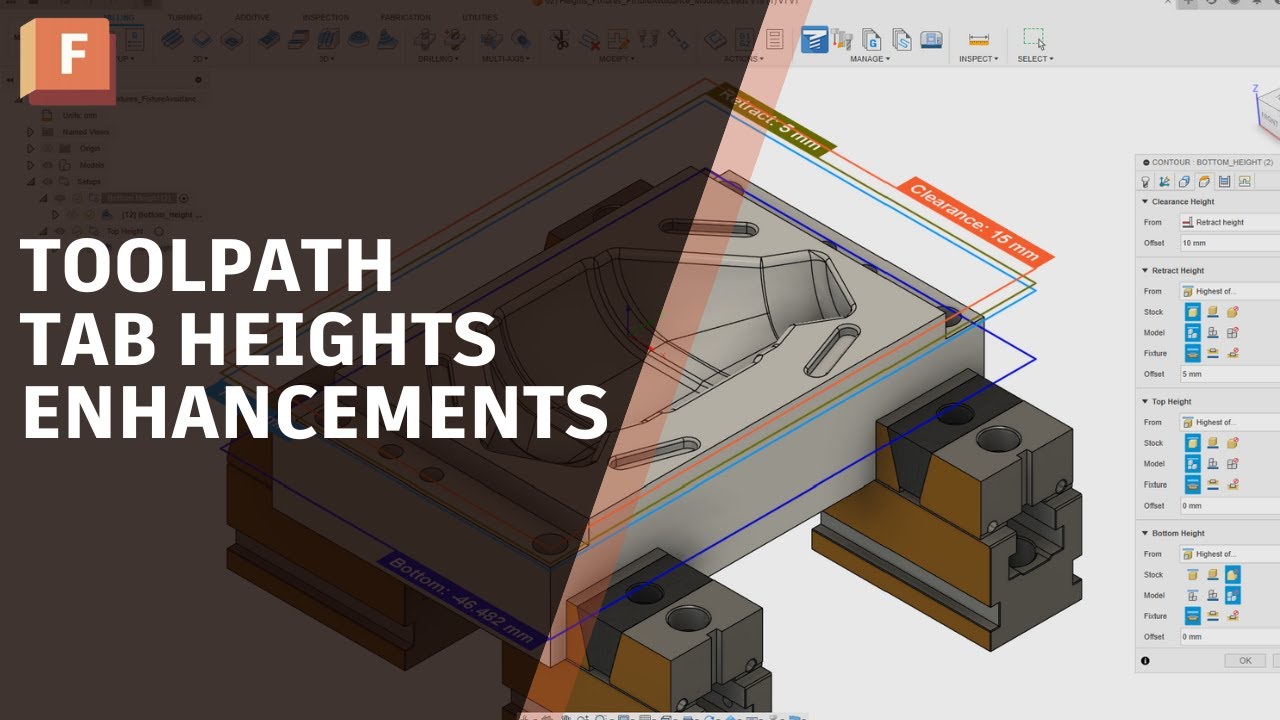Open the INSPECT dropdown menu
The width and height of the screenshot is (1280, 720).
pyautogui.click(x=979, y=59)
